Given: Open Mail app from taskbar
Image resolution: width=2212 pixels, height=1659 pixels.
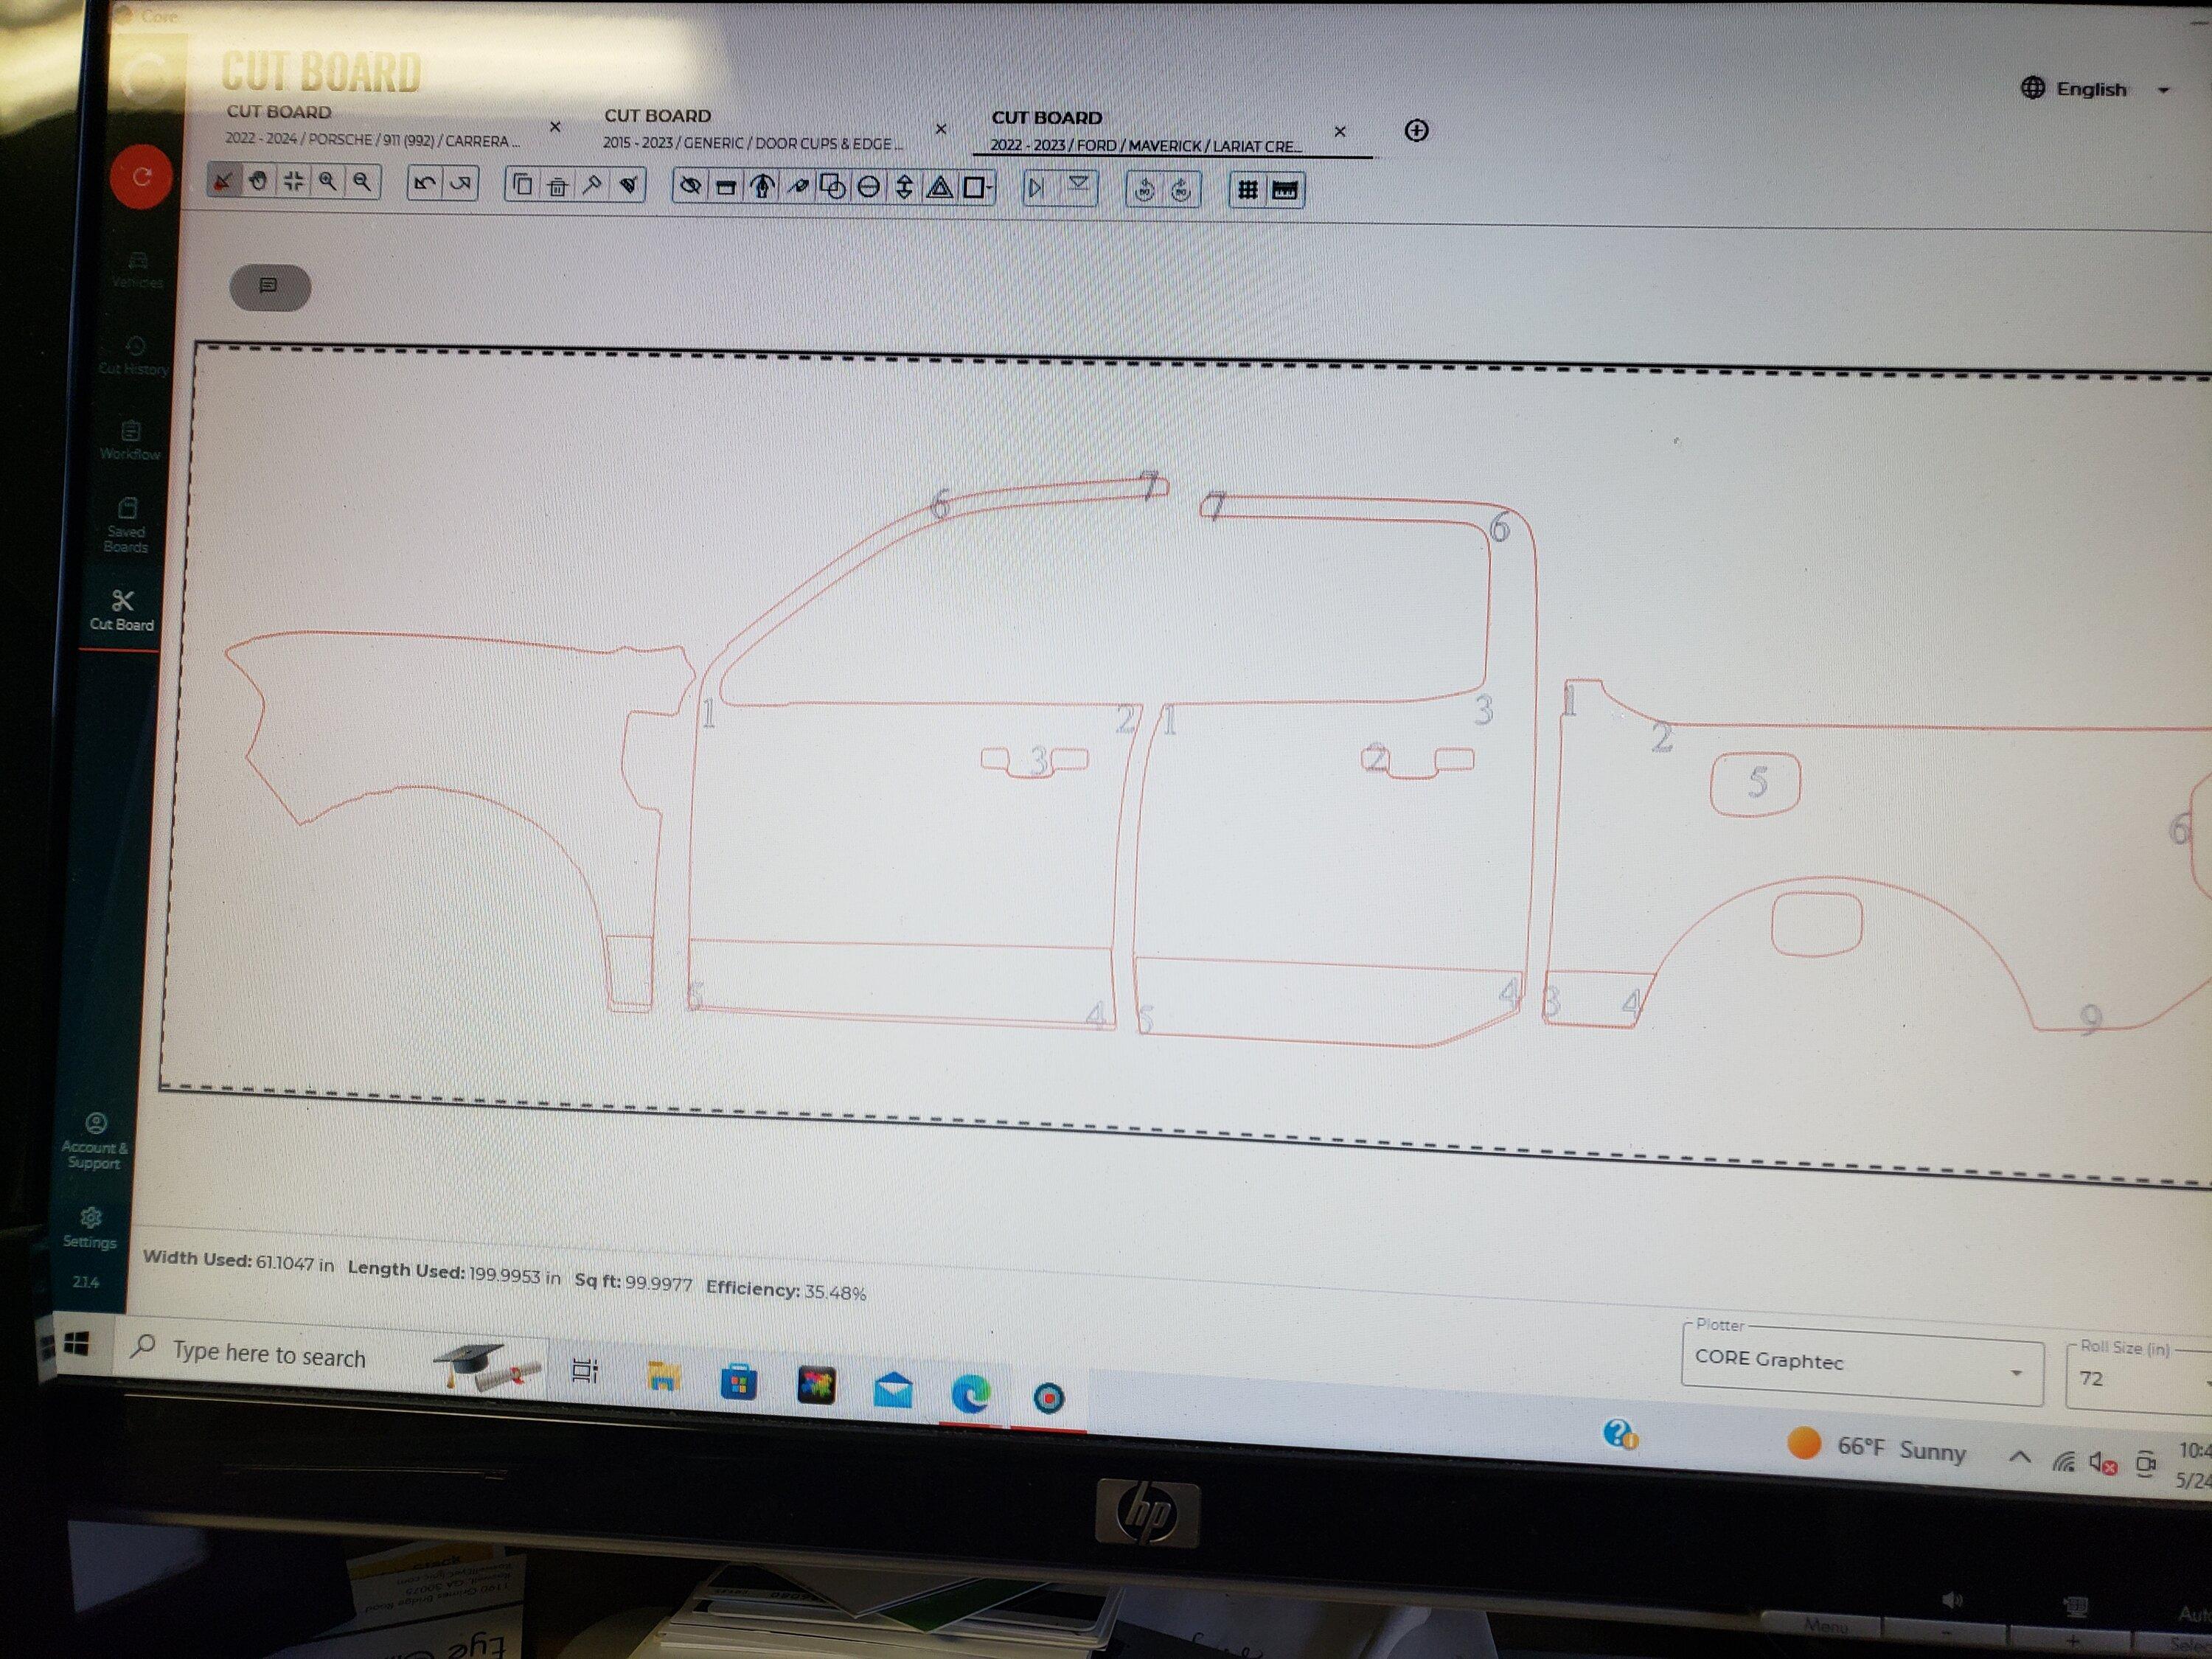Looking at the screenshot, I should click(892, 1390).
